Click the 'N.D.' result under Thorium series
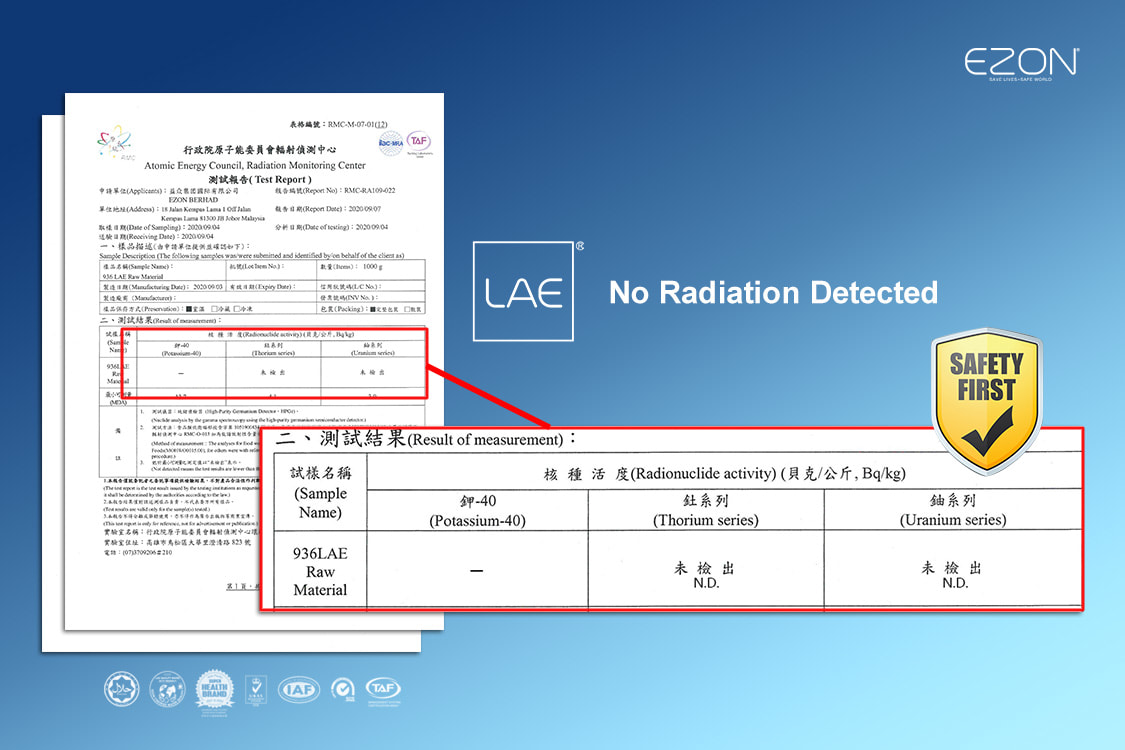Image resolution: width=1125 pixels, height=750 pixels. 707,583
